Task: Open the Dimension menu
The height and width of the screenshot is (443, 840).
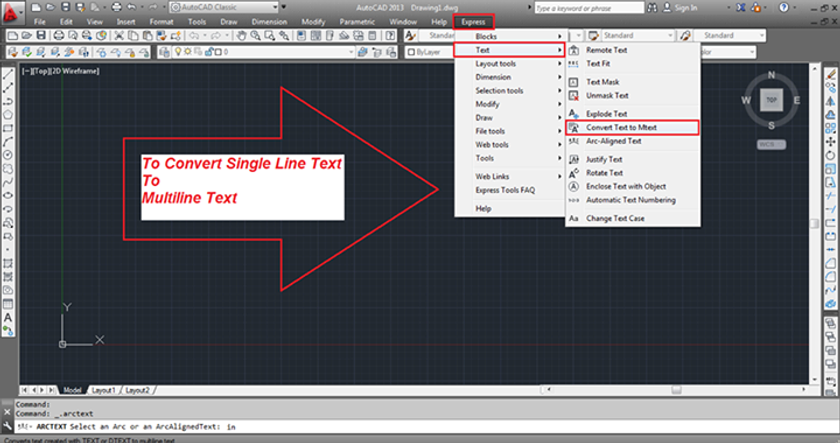Action: tap(269, 22)
